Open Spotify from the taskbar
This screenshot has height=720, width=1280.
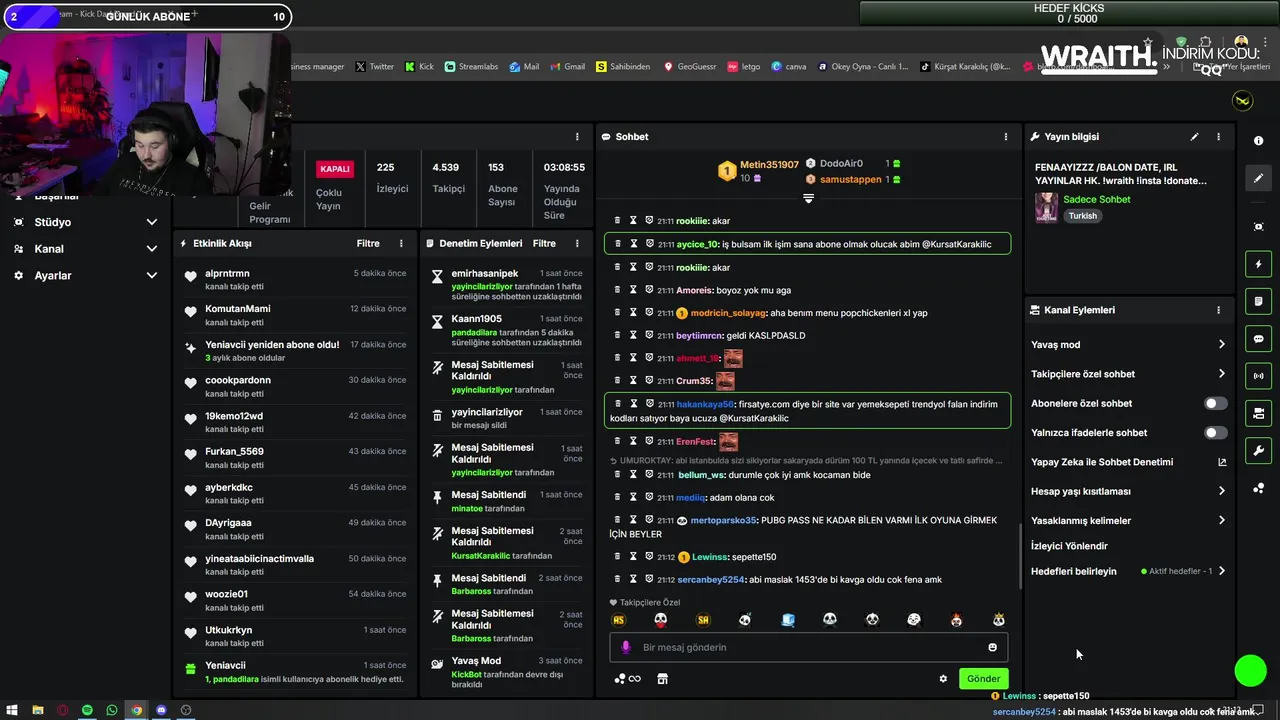pyautogui.click(x=87, y=710)
